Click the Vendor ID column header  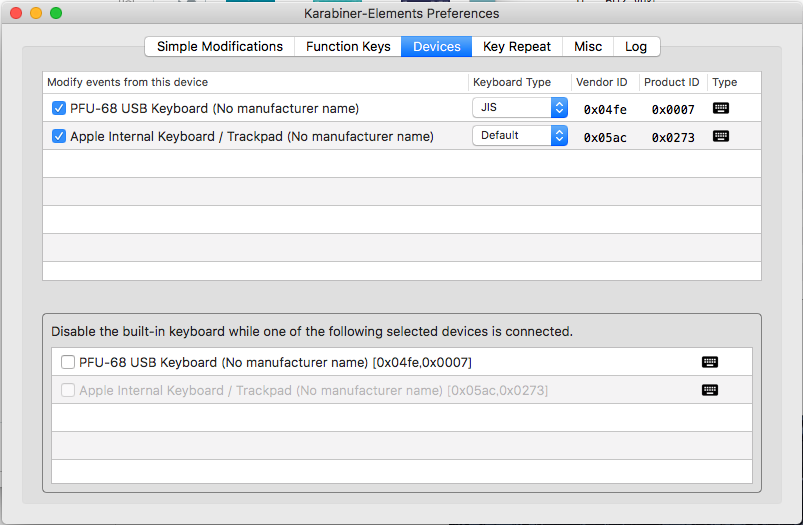[x=605, y=82]
